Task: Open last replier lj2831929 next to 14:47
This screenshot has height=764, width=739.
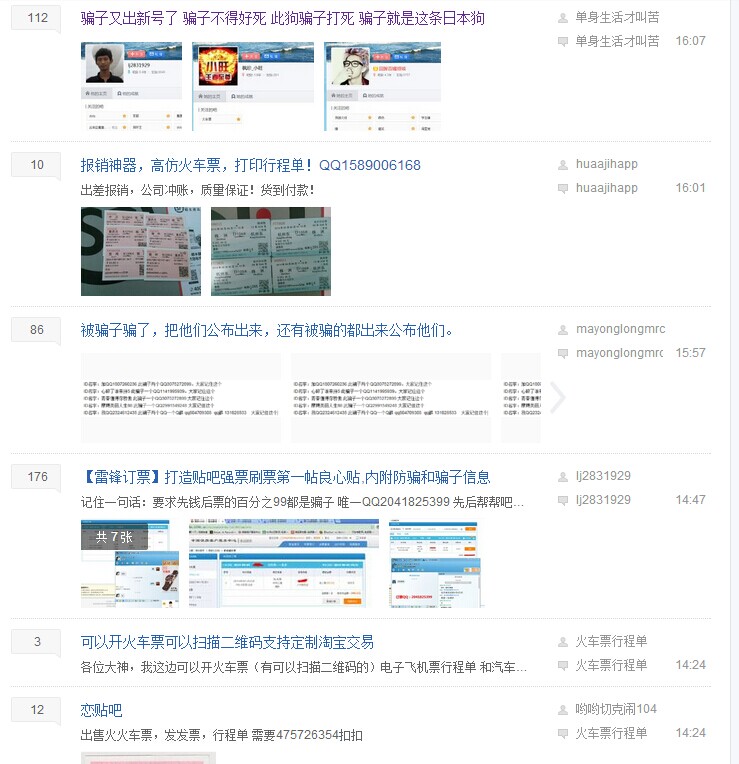Action: coord(603,499)
